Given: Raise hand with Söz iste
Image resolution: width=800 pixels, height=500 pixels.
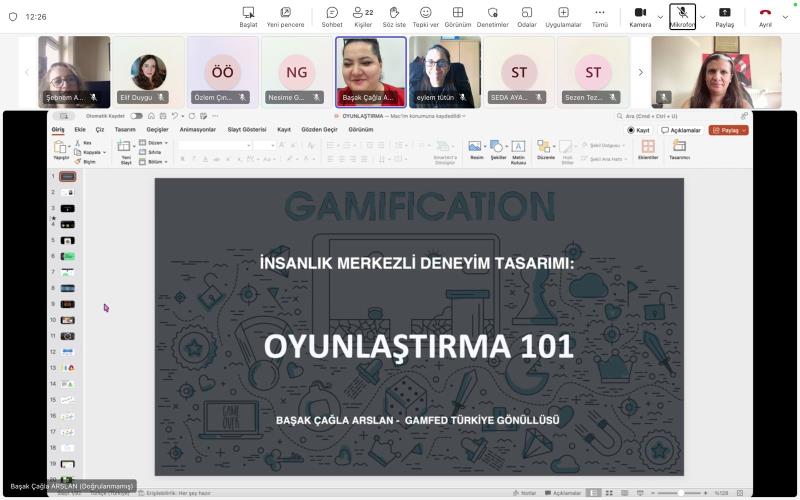Looking at the screenshot, I should [394, 16].
